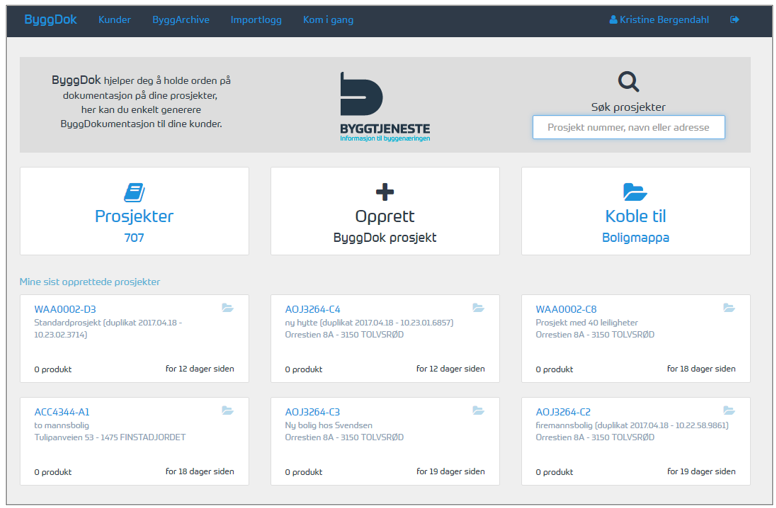Click folder icon on AOJ3264-C2 card
The width and height of the screenshot is (776, 508).
(729, 411)
